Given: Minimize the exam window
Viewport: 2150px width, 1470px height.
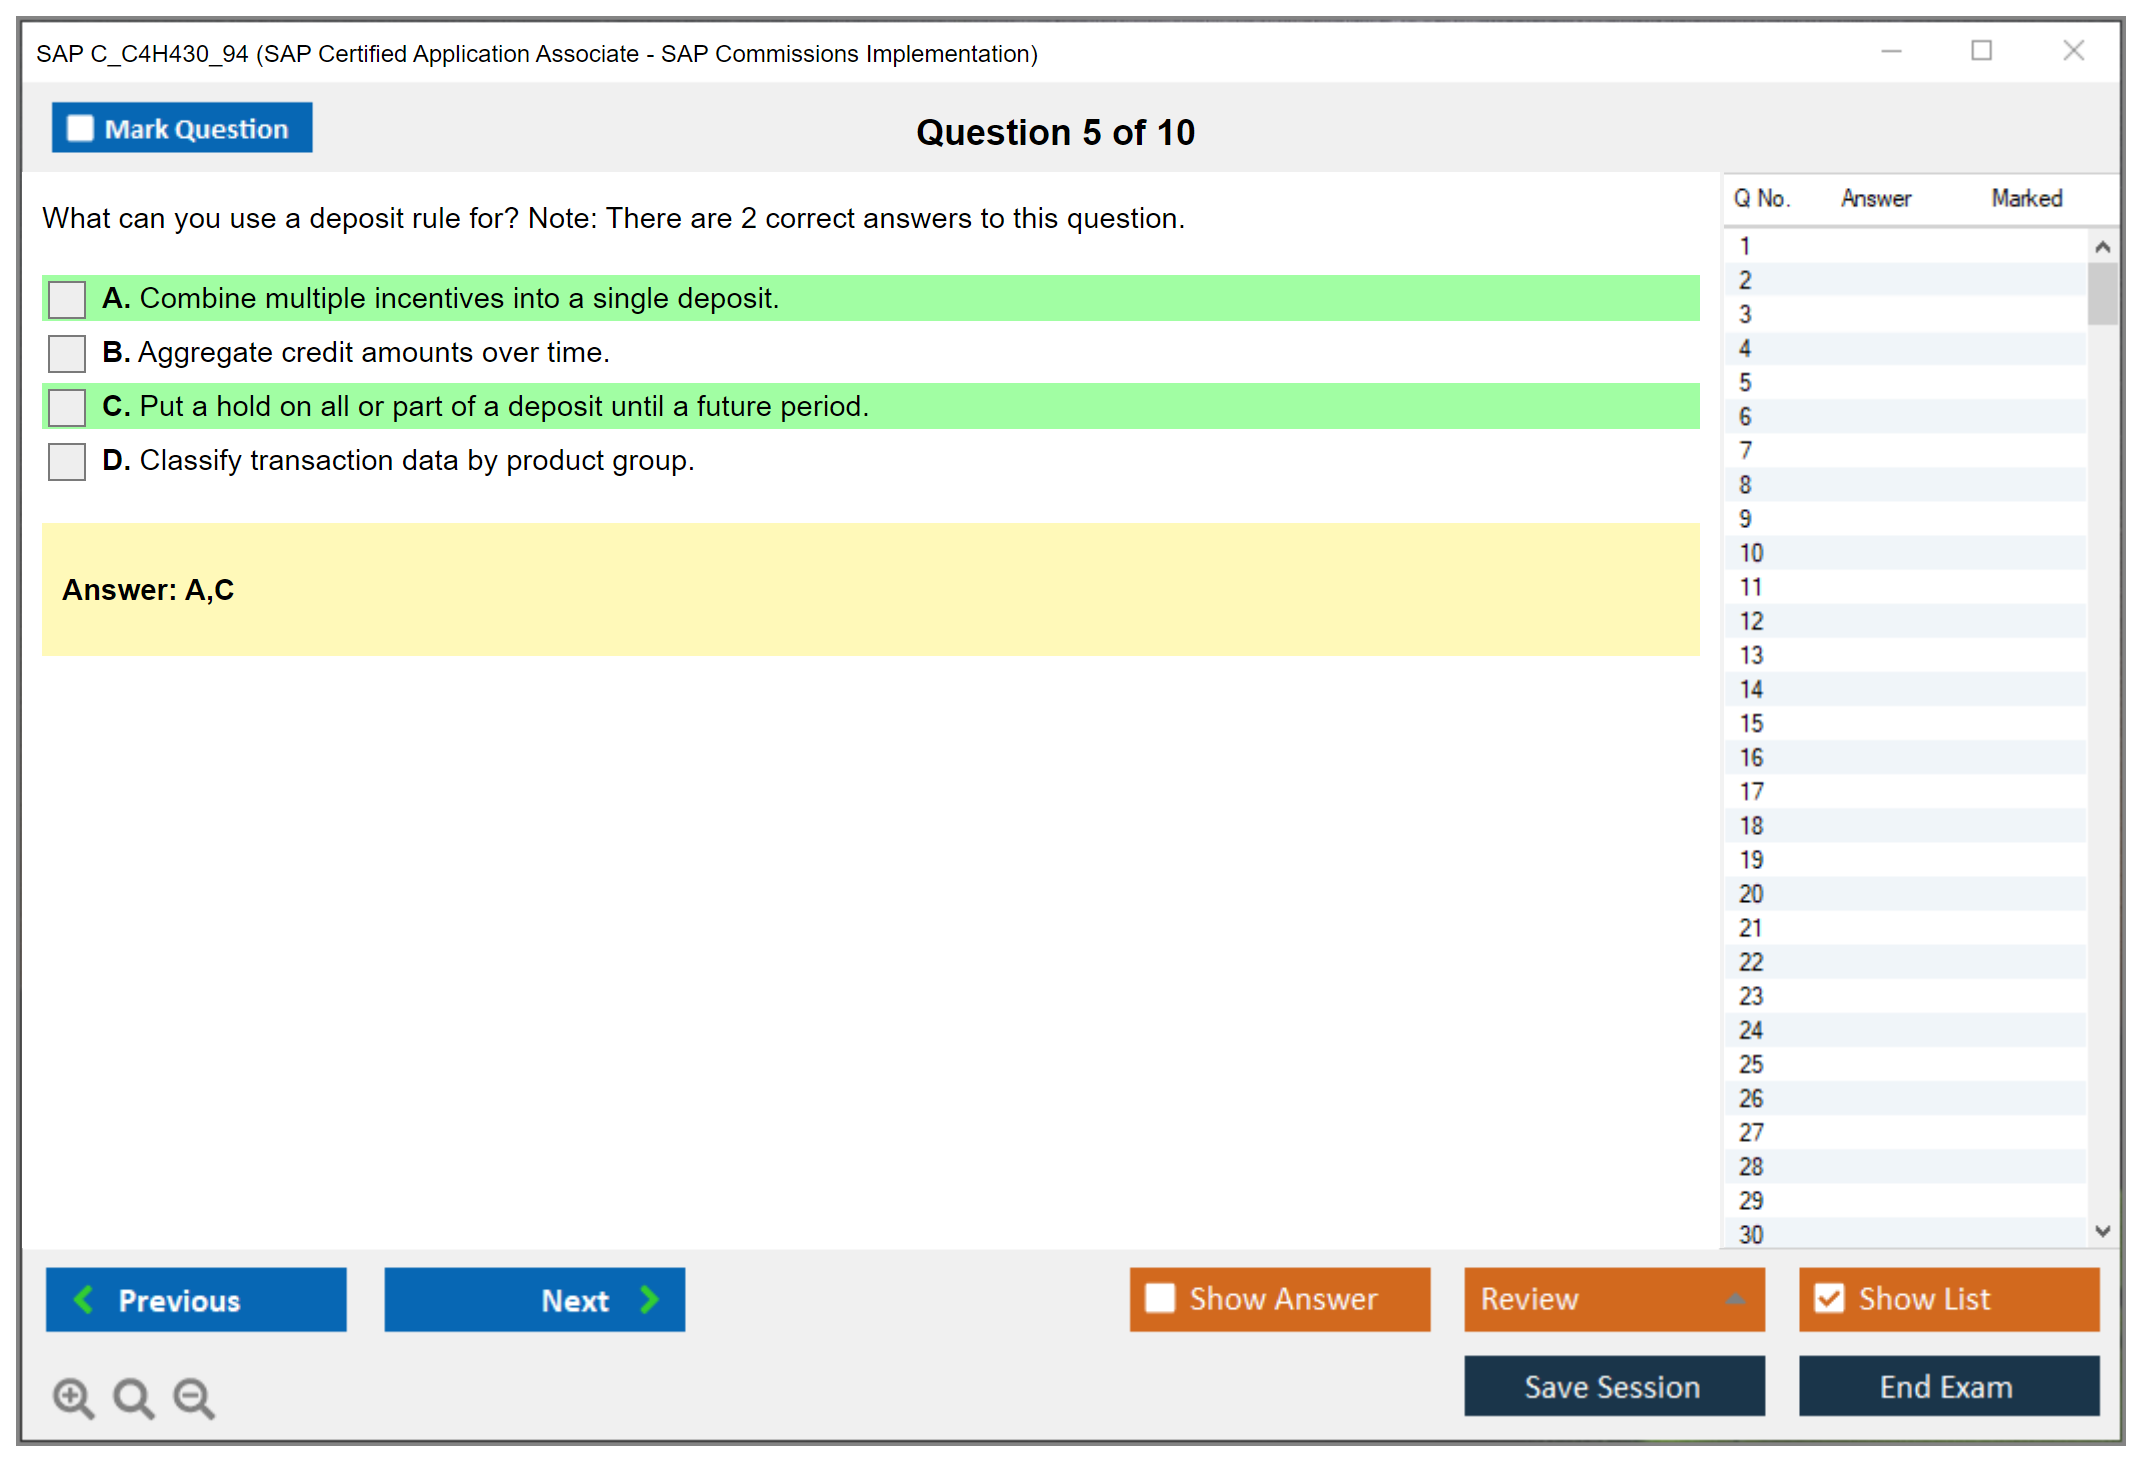Looking at the screenshot, I should 1891,51.
